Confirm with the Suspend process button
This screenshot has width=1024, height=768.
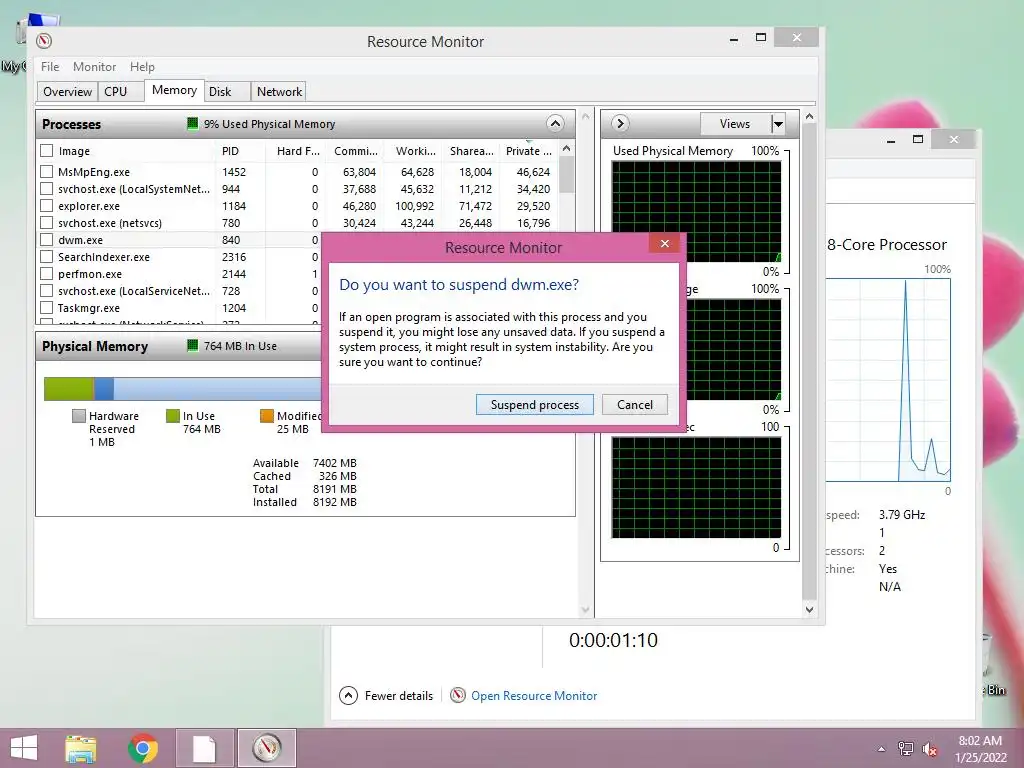pos(534,405)
